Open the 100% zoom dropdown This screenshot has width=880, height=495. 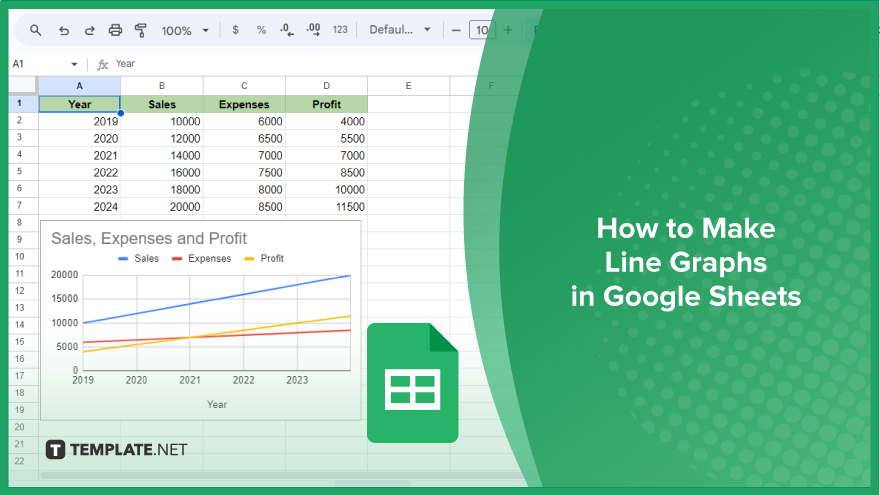[185, 30]
